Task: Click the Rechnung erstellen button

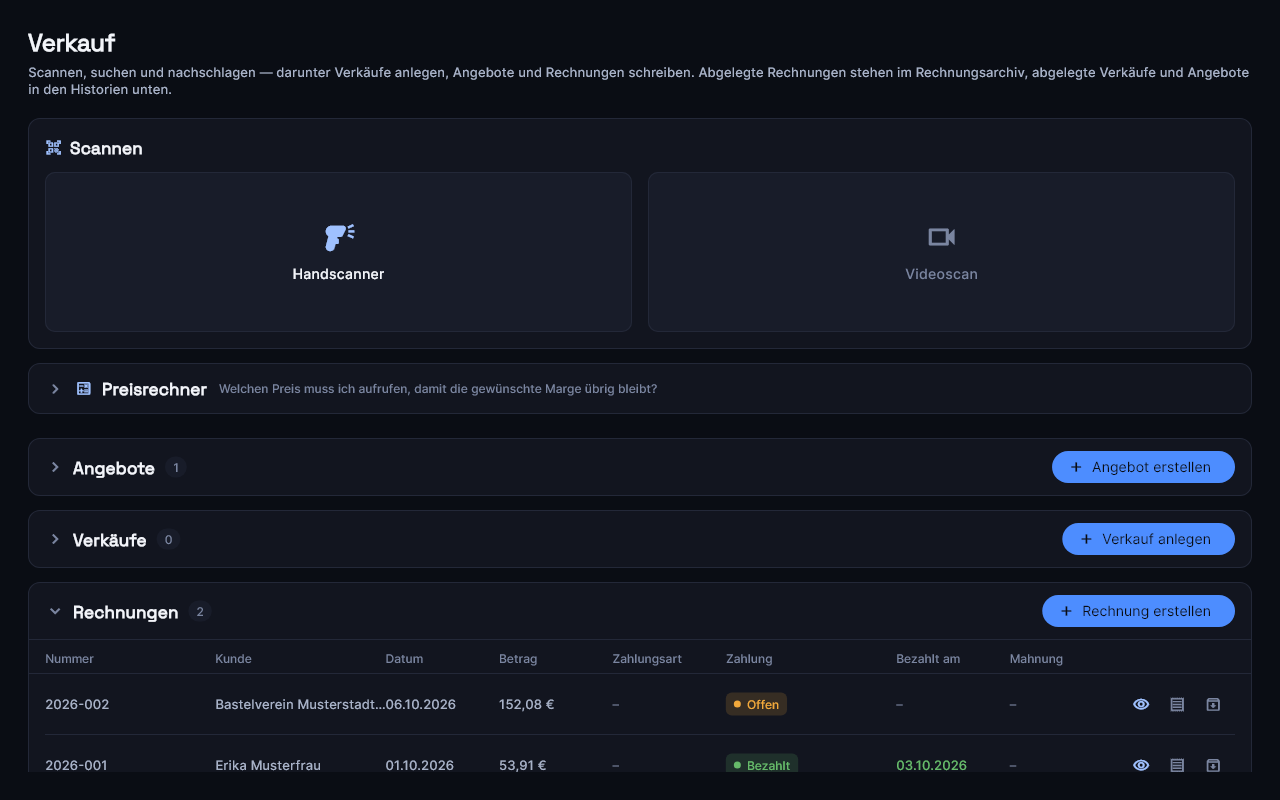Action: [1138, 611]
